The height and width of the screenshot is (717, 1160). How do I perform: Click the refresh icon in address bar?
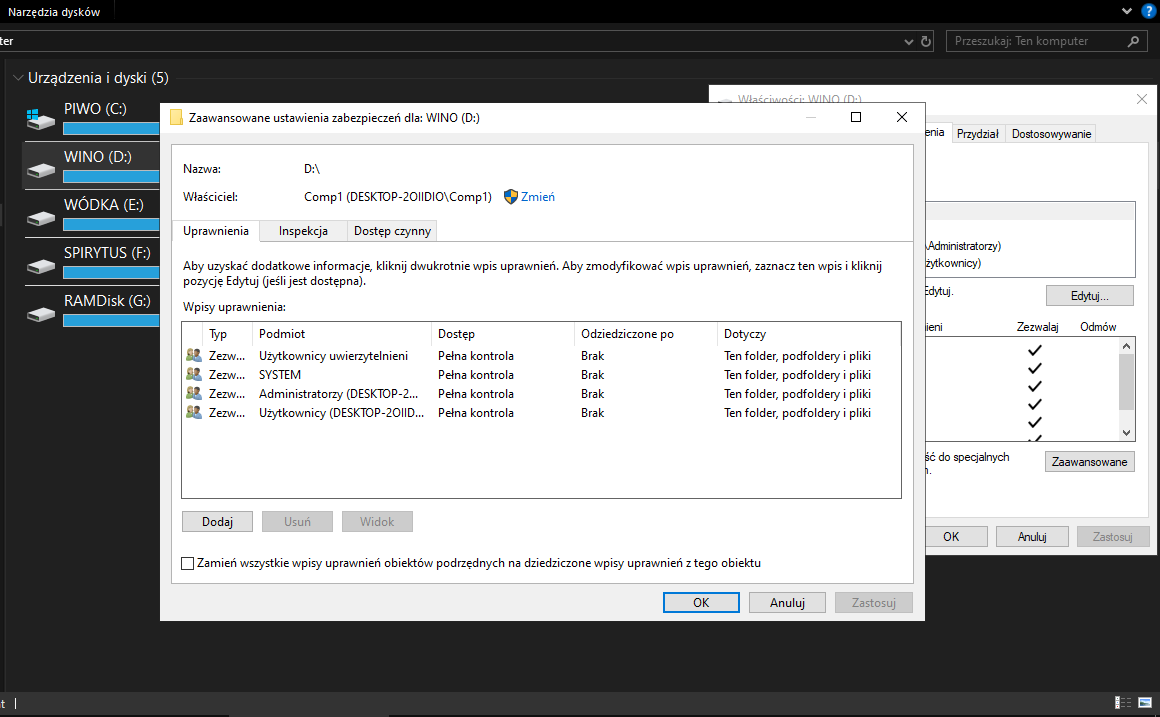[926, 42]
